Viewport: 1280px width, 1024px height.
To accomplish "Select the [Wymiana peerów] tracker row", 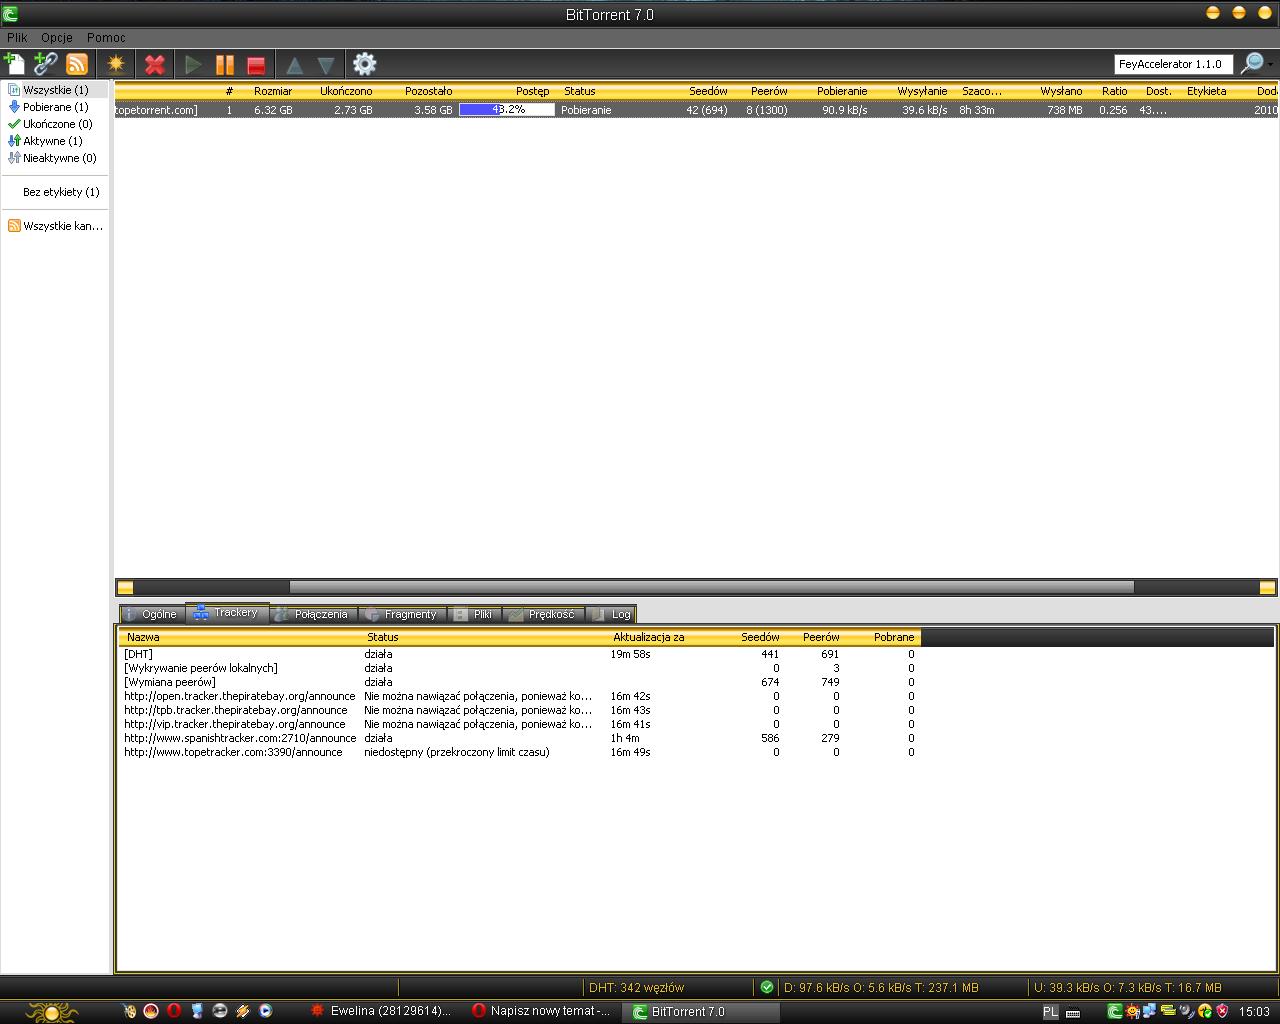I will pyautogui.click(x=519, y=682).
